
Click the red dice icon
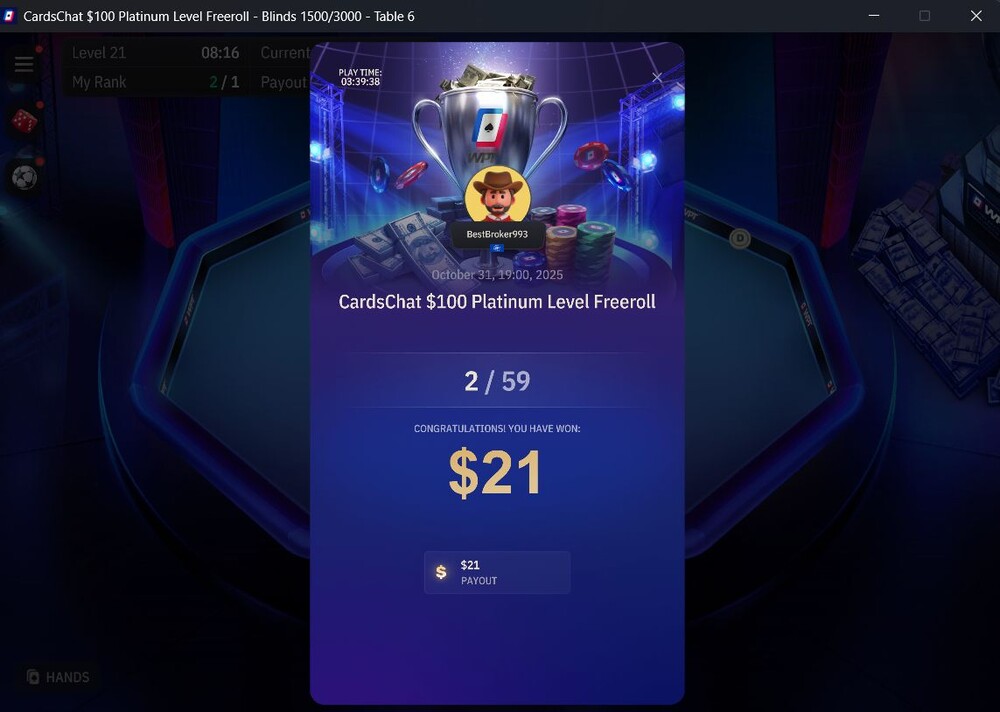[24, 121]
